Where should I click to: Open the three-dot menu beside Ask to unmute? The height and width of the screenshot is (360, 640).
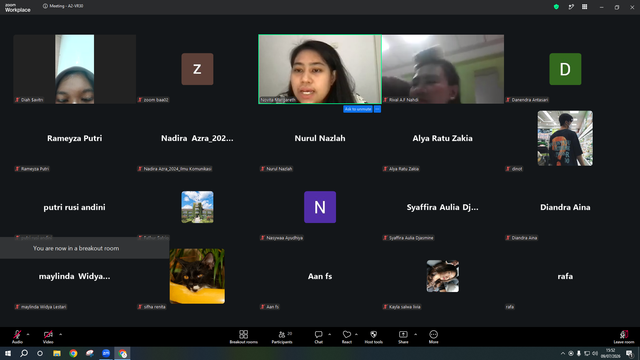coord(377,109)
